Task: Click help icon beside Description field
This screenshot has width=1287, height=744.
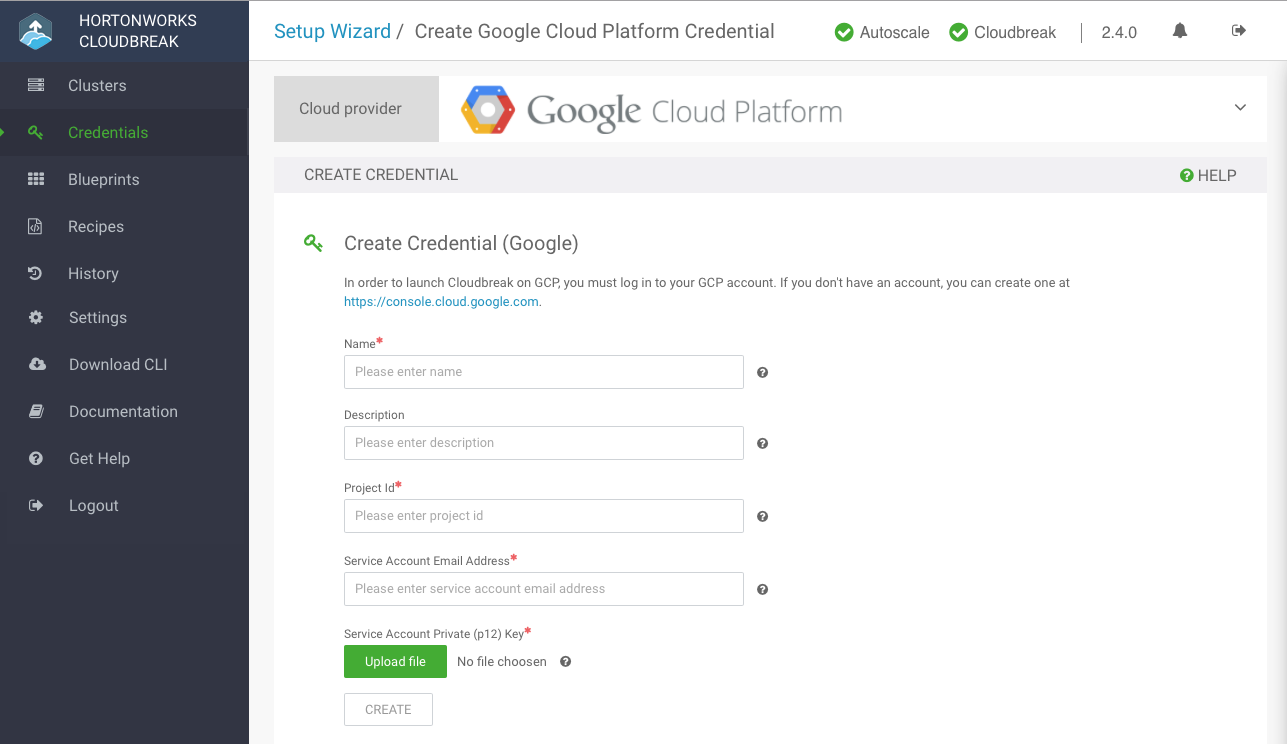Action: 762,443
